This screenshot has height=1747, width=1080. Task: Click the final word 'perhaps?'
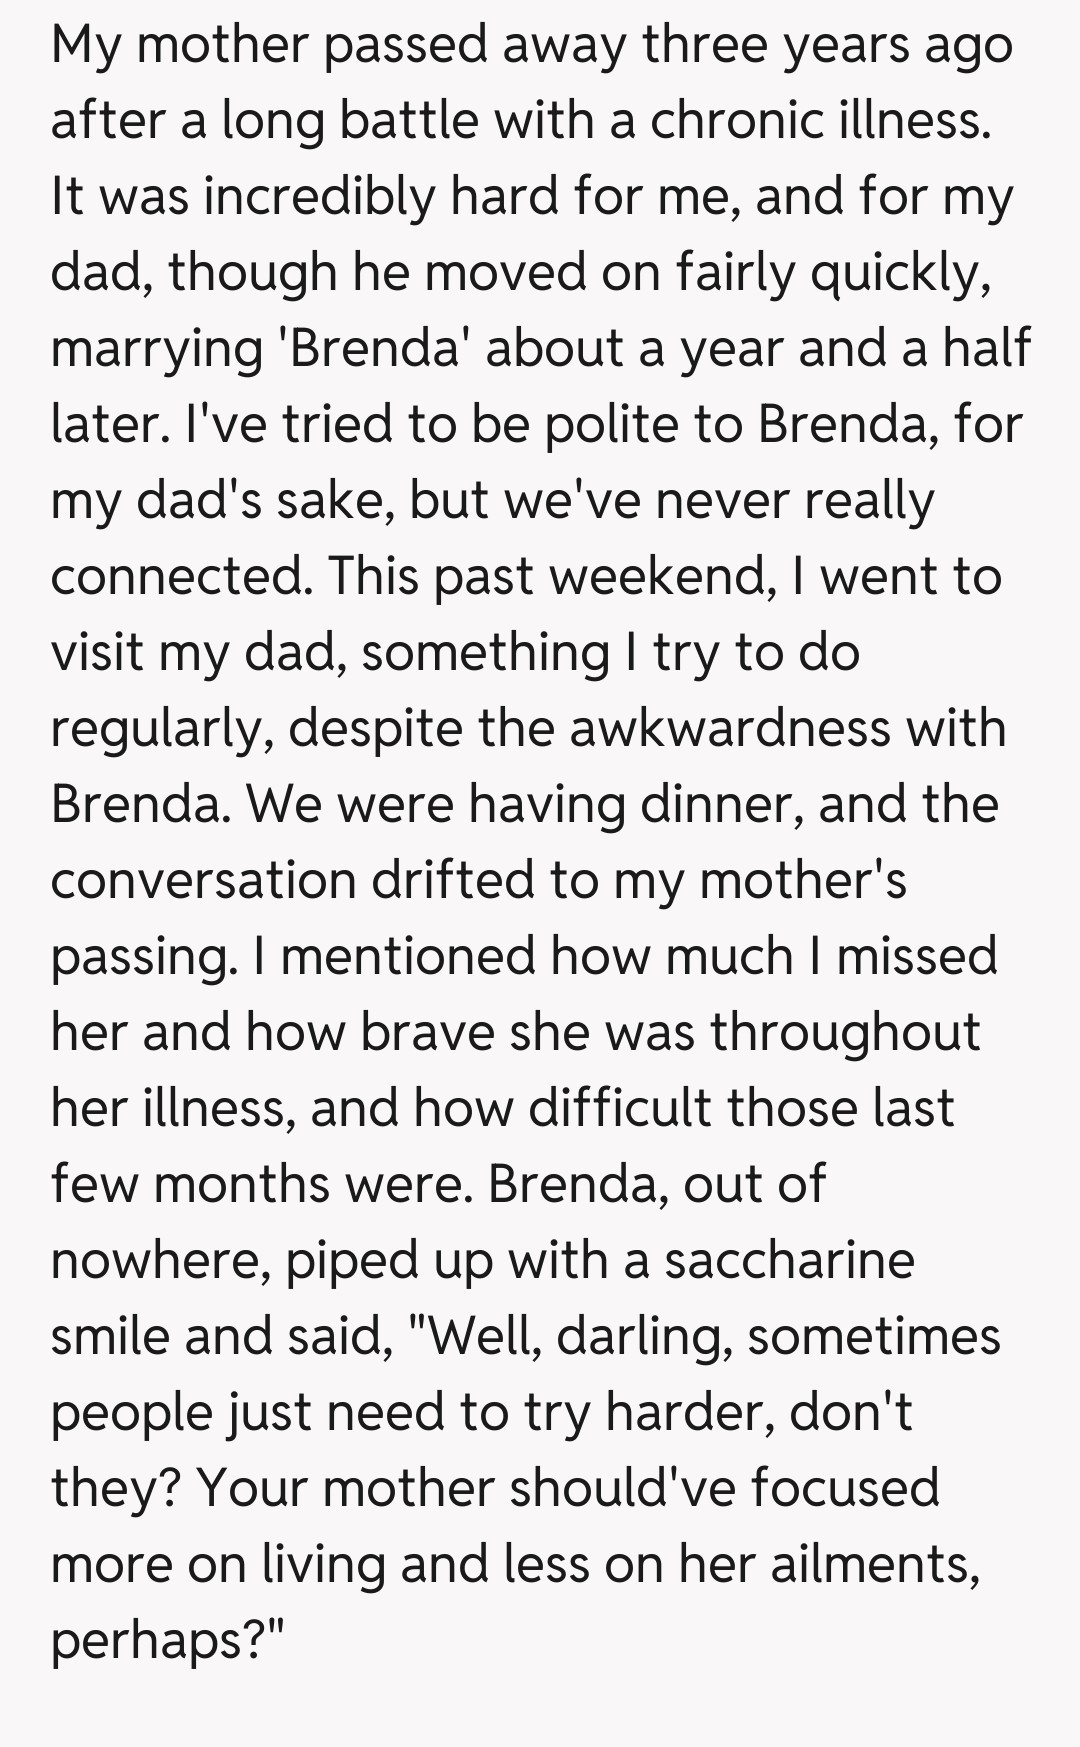[x=168, y=1639]
